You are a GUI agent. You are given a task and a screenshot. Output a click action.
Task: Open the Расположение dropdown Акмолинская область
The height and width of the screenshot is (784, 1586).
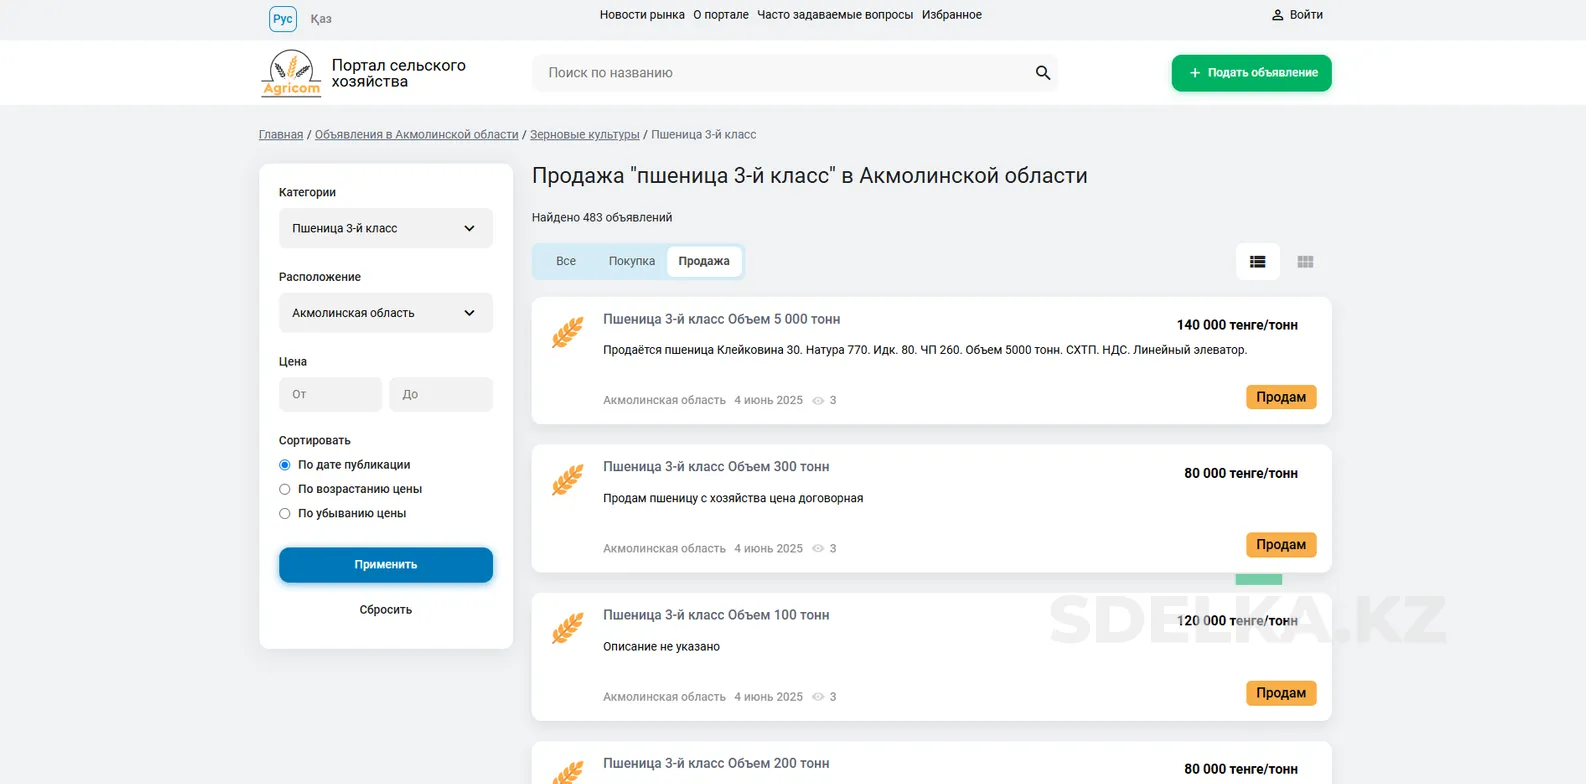click(x=386, y=313)
